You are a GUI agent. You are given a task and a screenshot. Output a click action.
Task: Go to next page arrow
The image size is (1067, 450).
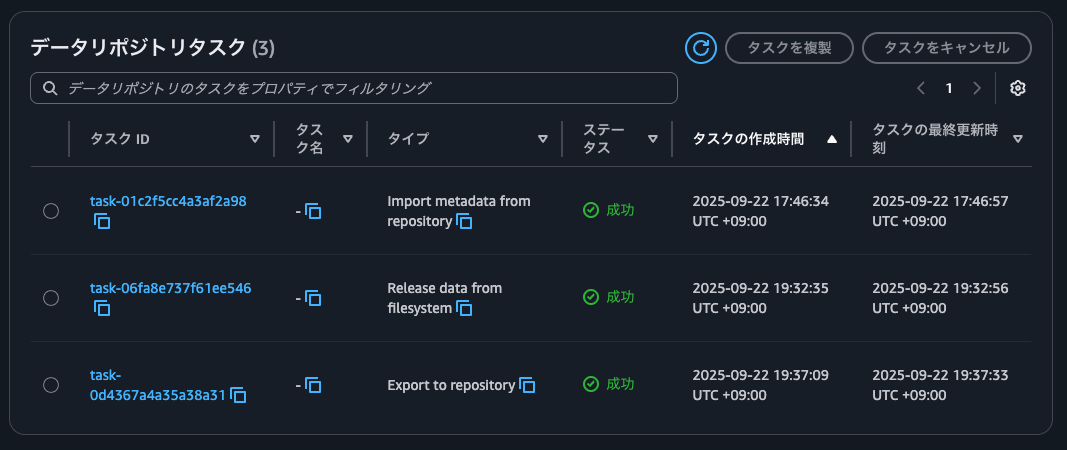coord(977,88)
